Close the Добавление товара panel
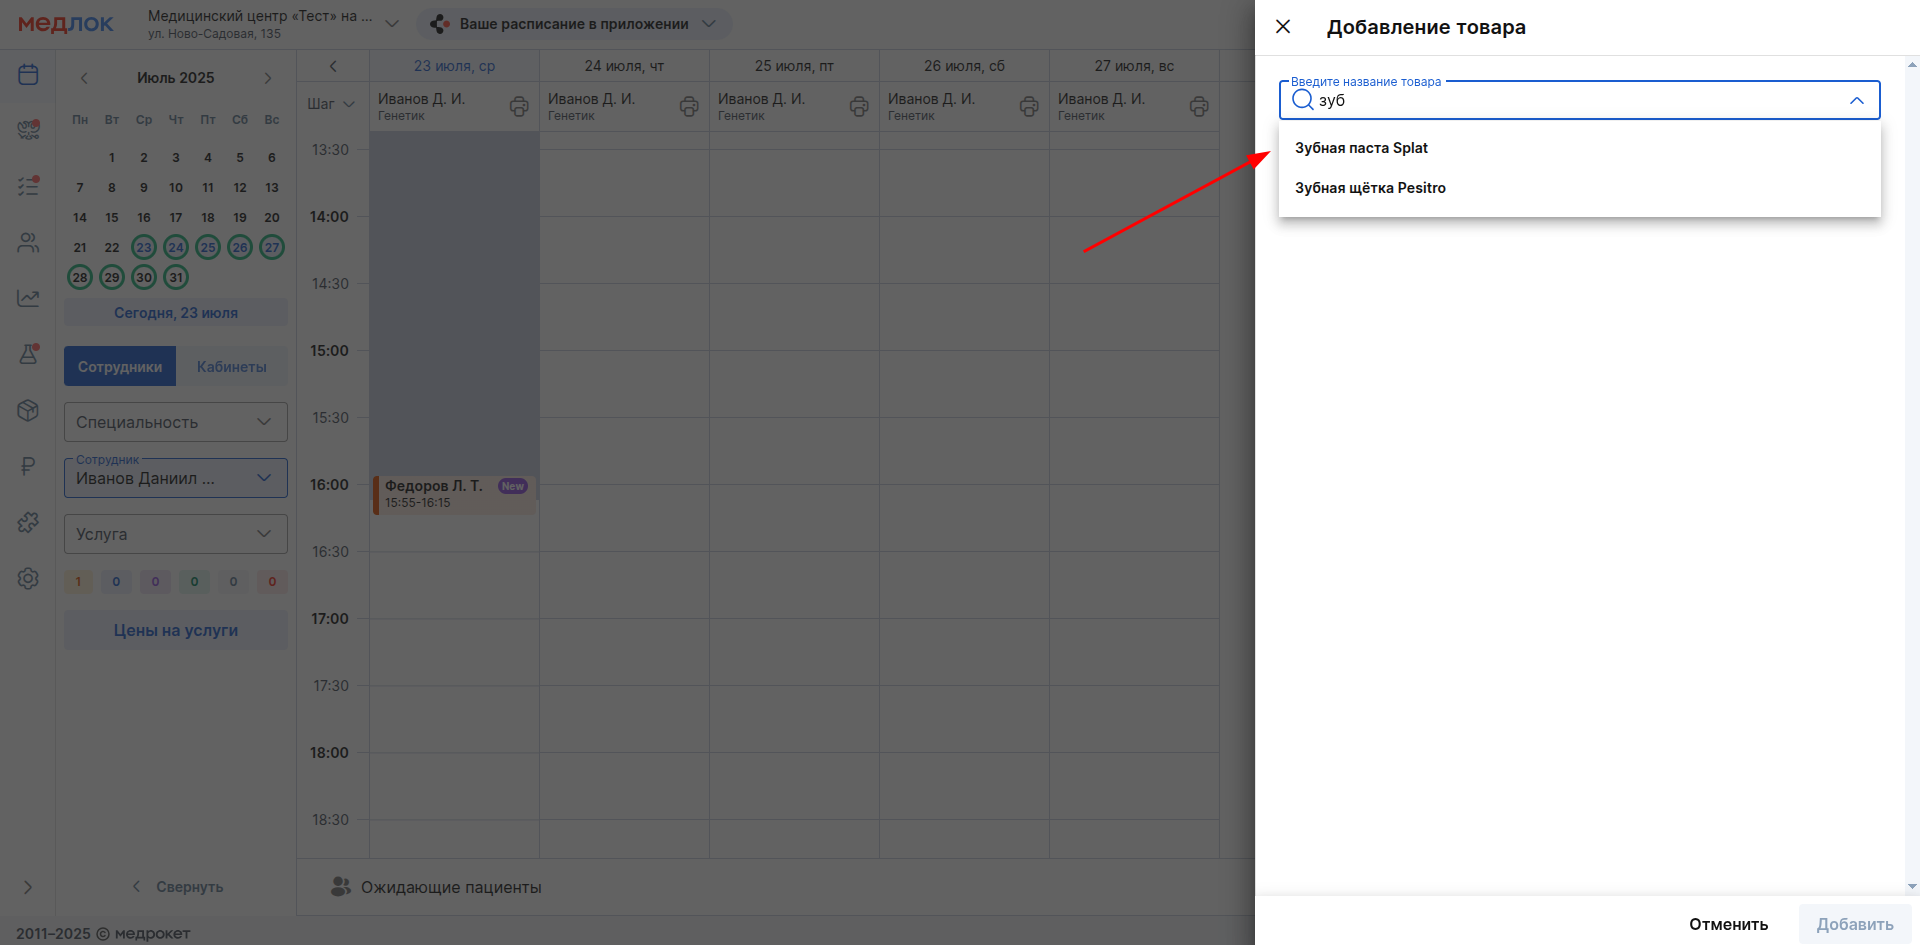 pyautogui.click(x=1283, y=27)
